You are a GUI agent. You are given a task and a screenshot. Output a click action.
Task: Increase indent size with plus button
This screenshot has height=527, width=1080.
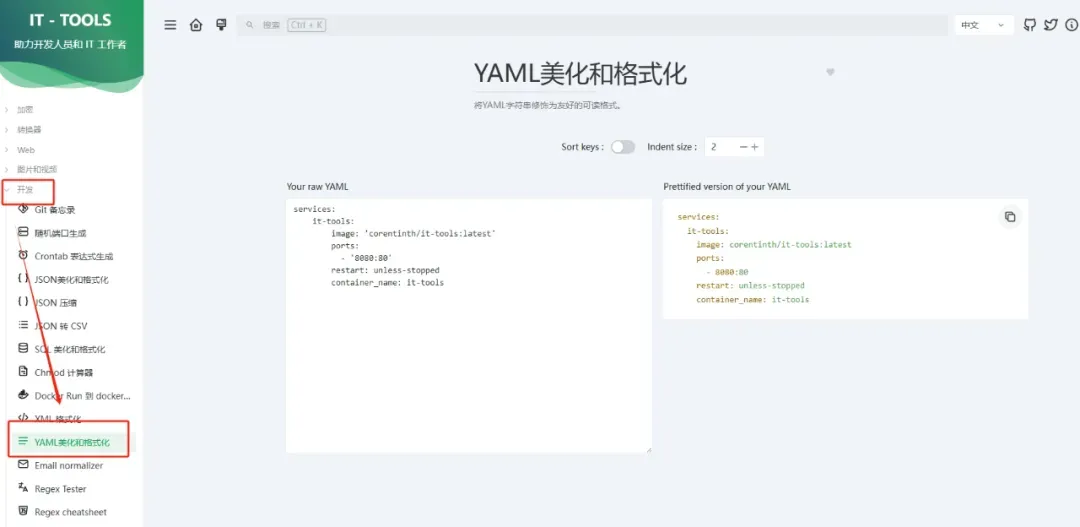coord(754,147)
